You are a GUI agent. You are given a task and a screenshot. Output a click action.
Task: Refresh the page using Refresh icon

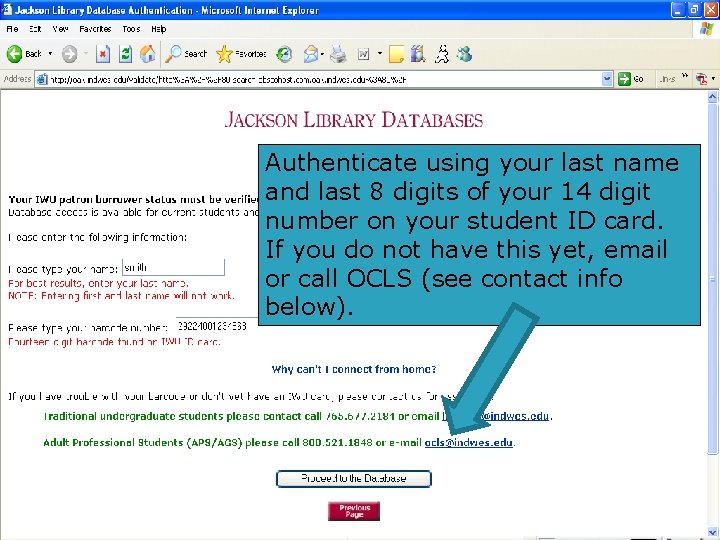point(125,54)
